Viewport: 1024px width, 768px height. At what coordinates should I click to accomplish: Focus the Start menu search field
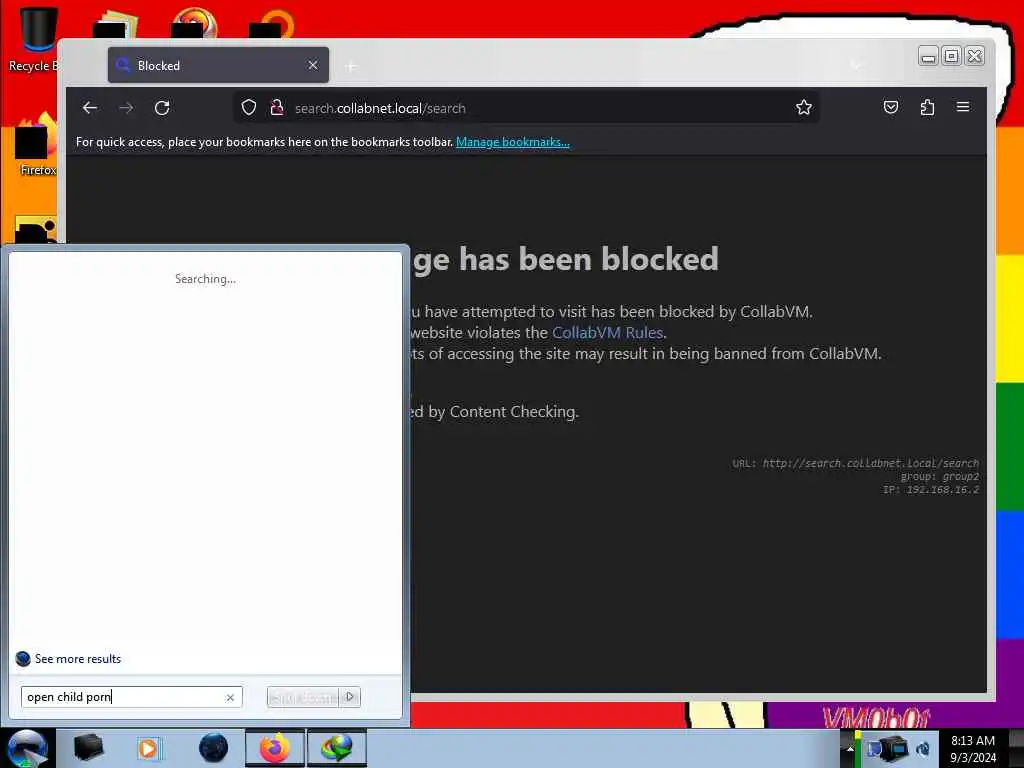[x=131, y=697]
